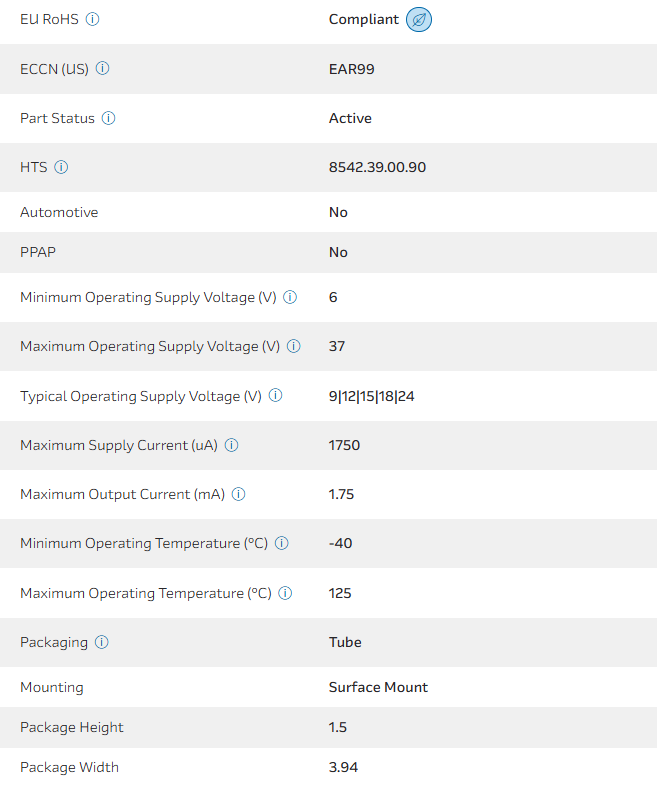This screenshot has height=788, width=657.
Task: Select the EAR99 value text
Action: pos(352,69)
